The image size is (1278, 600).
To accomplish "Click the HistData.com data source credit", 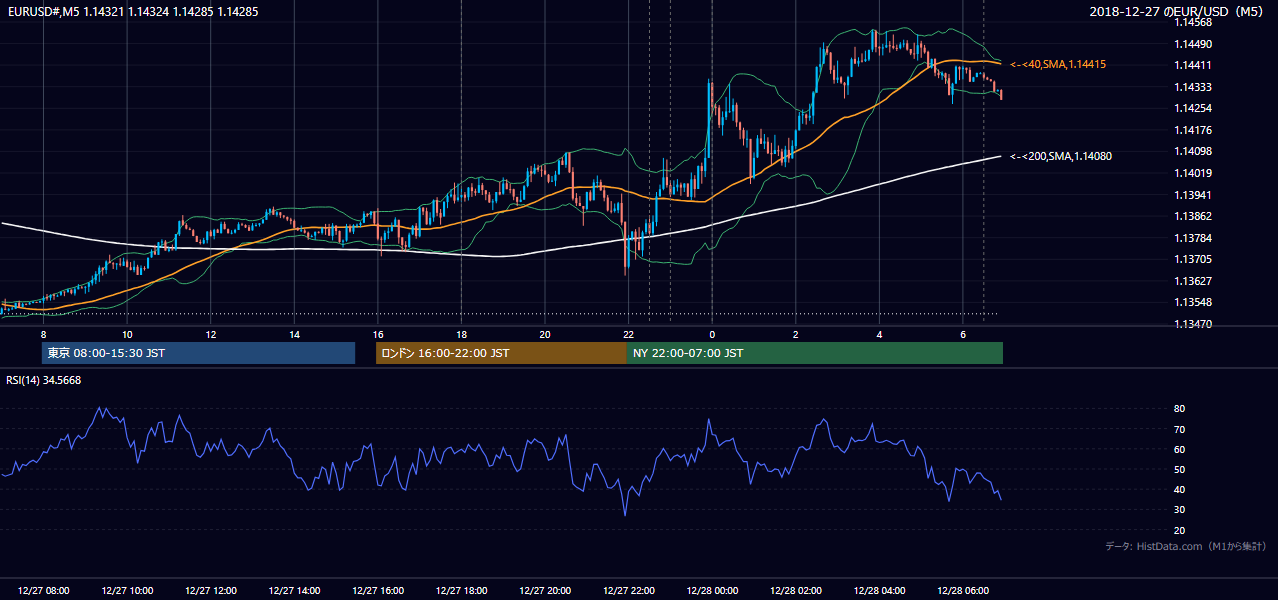I will point(1186,546).
